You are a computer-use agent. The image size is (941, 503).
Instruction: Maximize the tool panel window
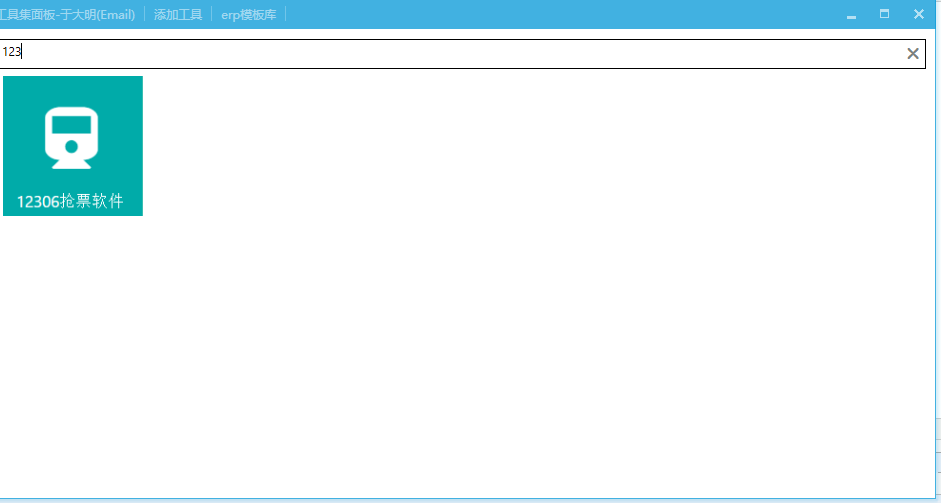pyautogui.click(x=885, y=14)
